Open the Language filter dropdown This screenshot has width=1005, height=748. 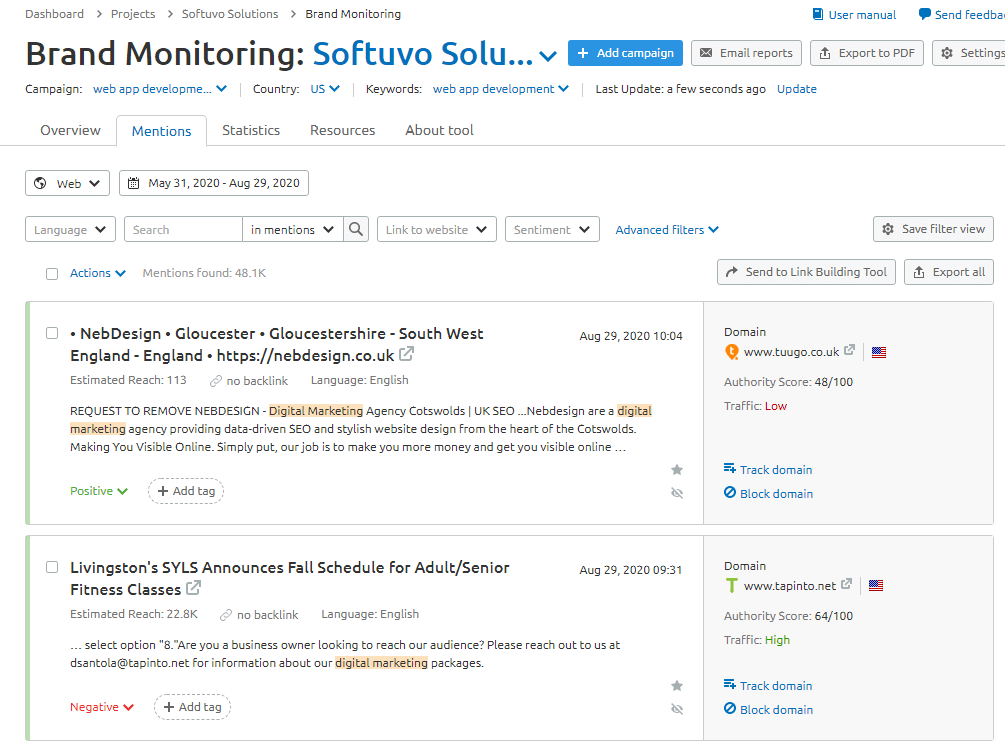[71, 229]
